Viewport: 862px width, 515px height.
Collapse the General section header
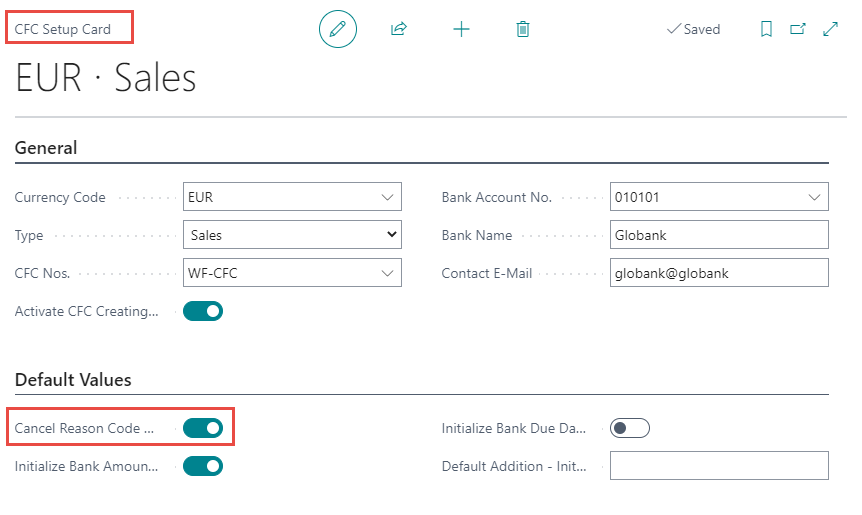click(46, 148)
